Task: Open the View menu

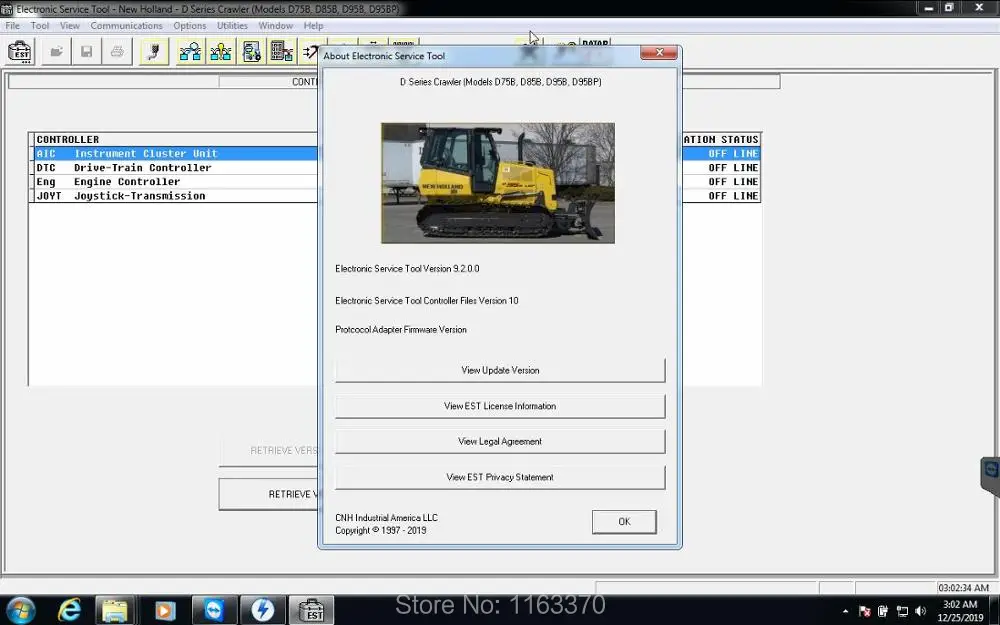Action: point(70,26)
